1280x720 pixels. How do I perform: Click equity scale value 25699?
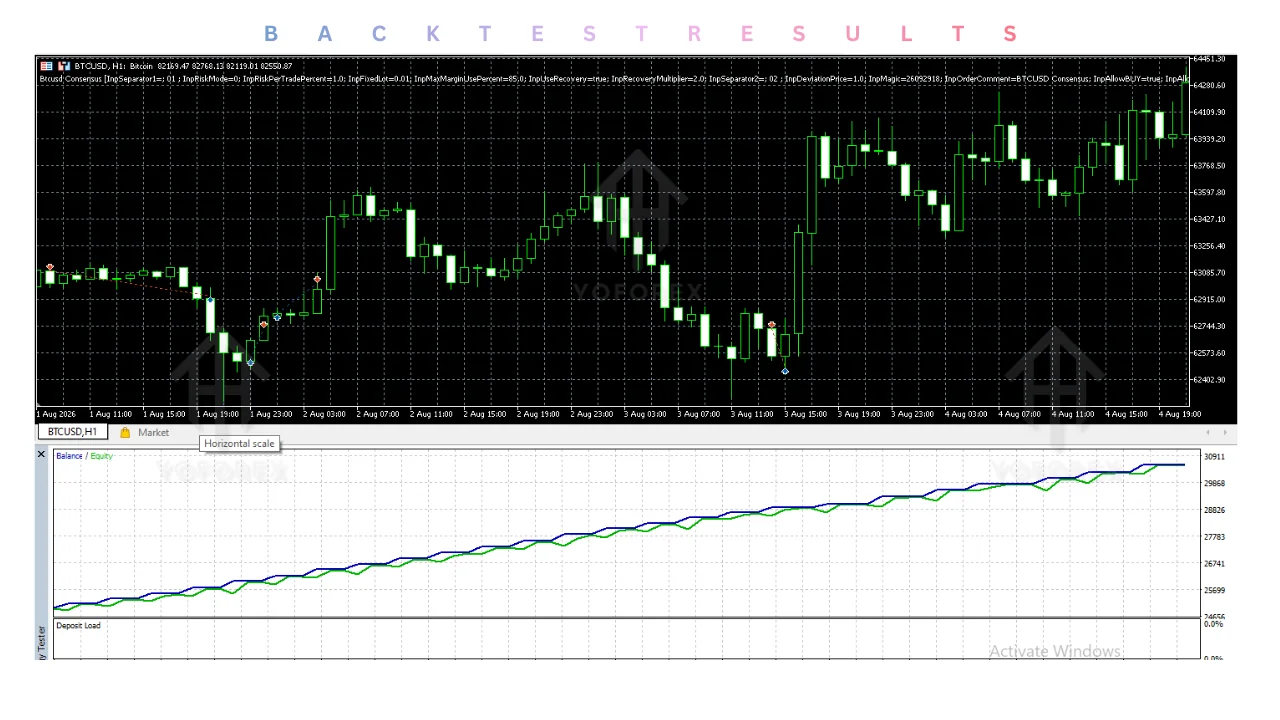1216,590
